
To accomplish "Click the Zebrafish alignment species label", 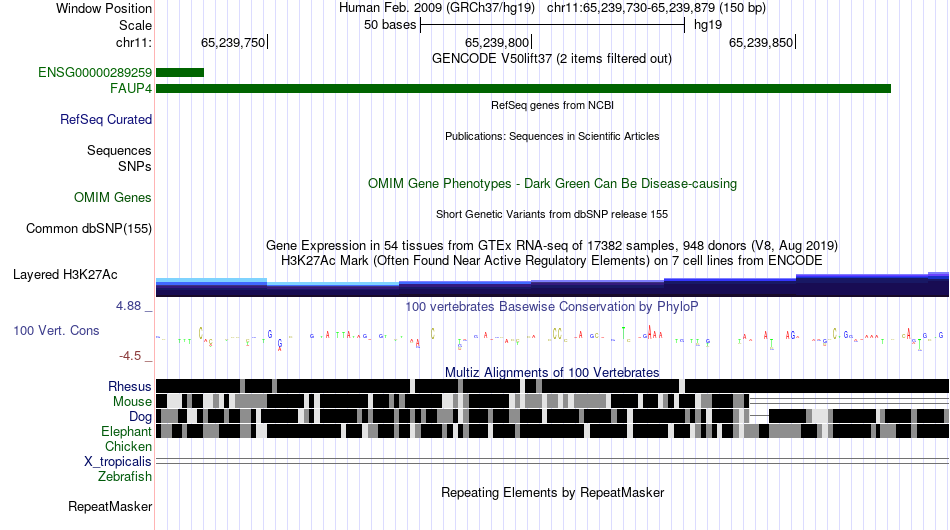I will coord(125,476).
